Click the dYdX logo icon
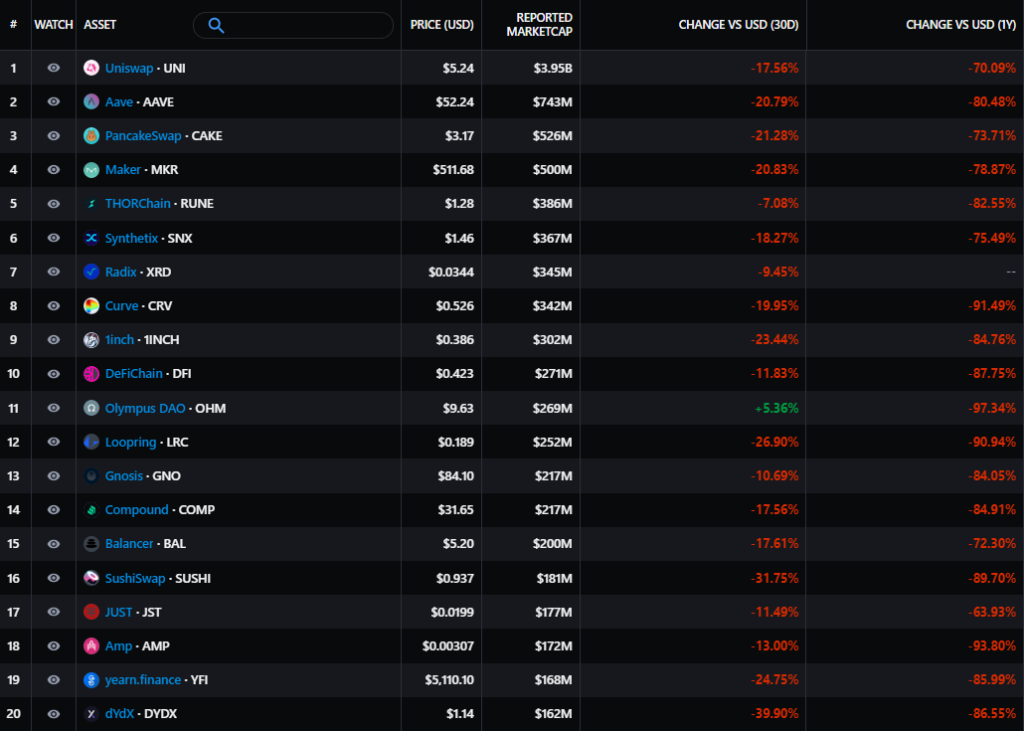 (91, 714)
